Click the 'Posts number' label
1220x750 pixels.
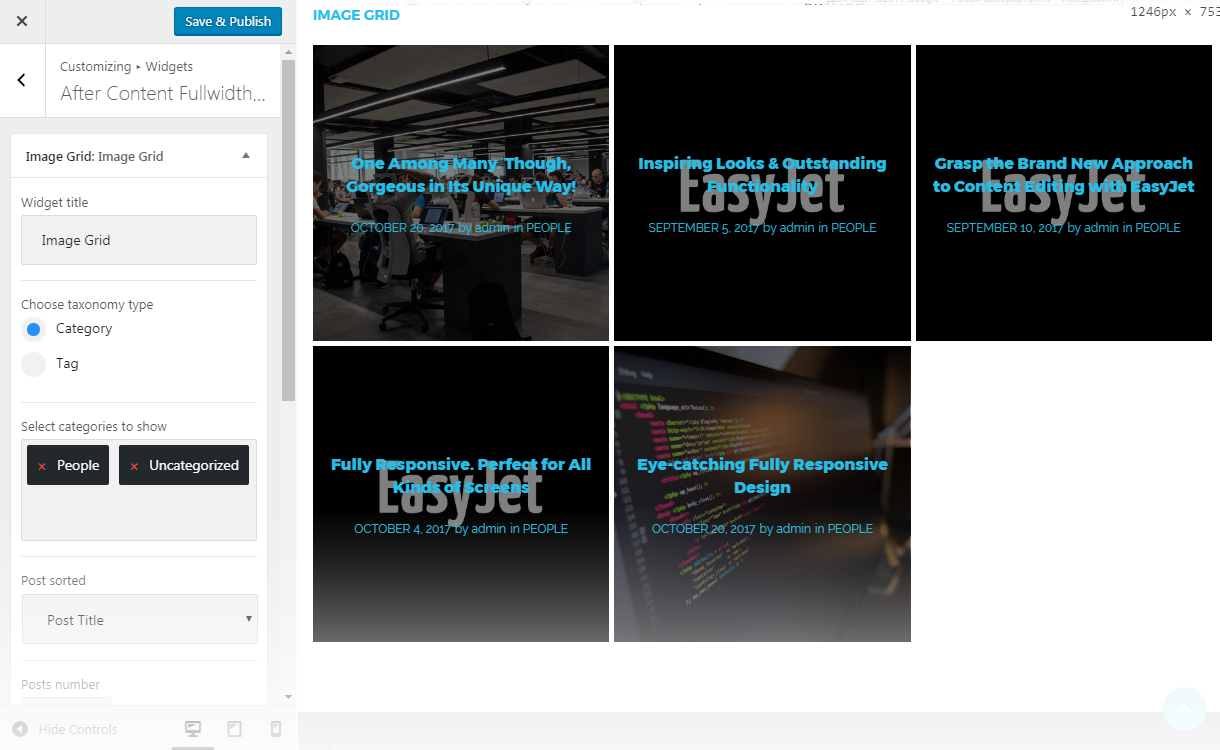[x=61, y=685]
